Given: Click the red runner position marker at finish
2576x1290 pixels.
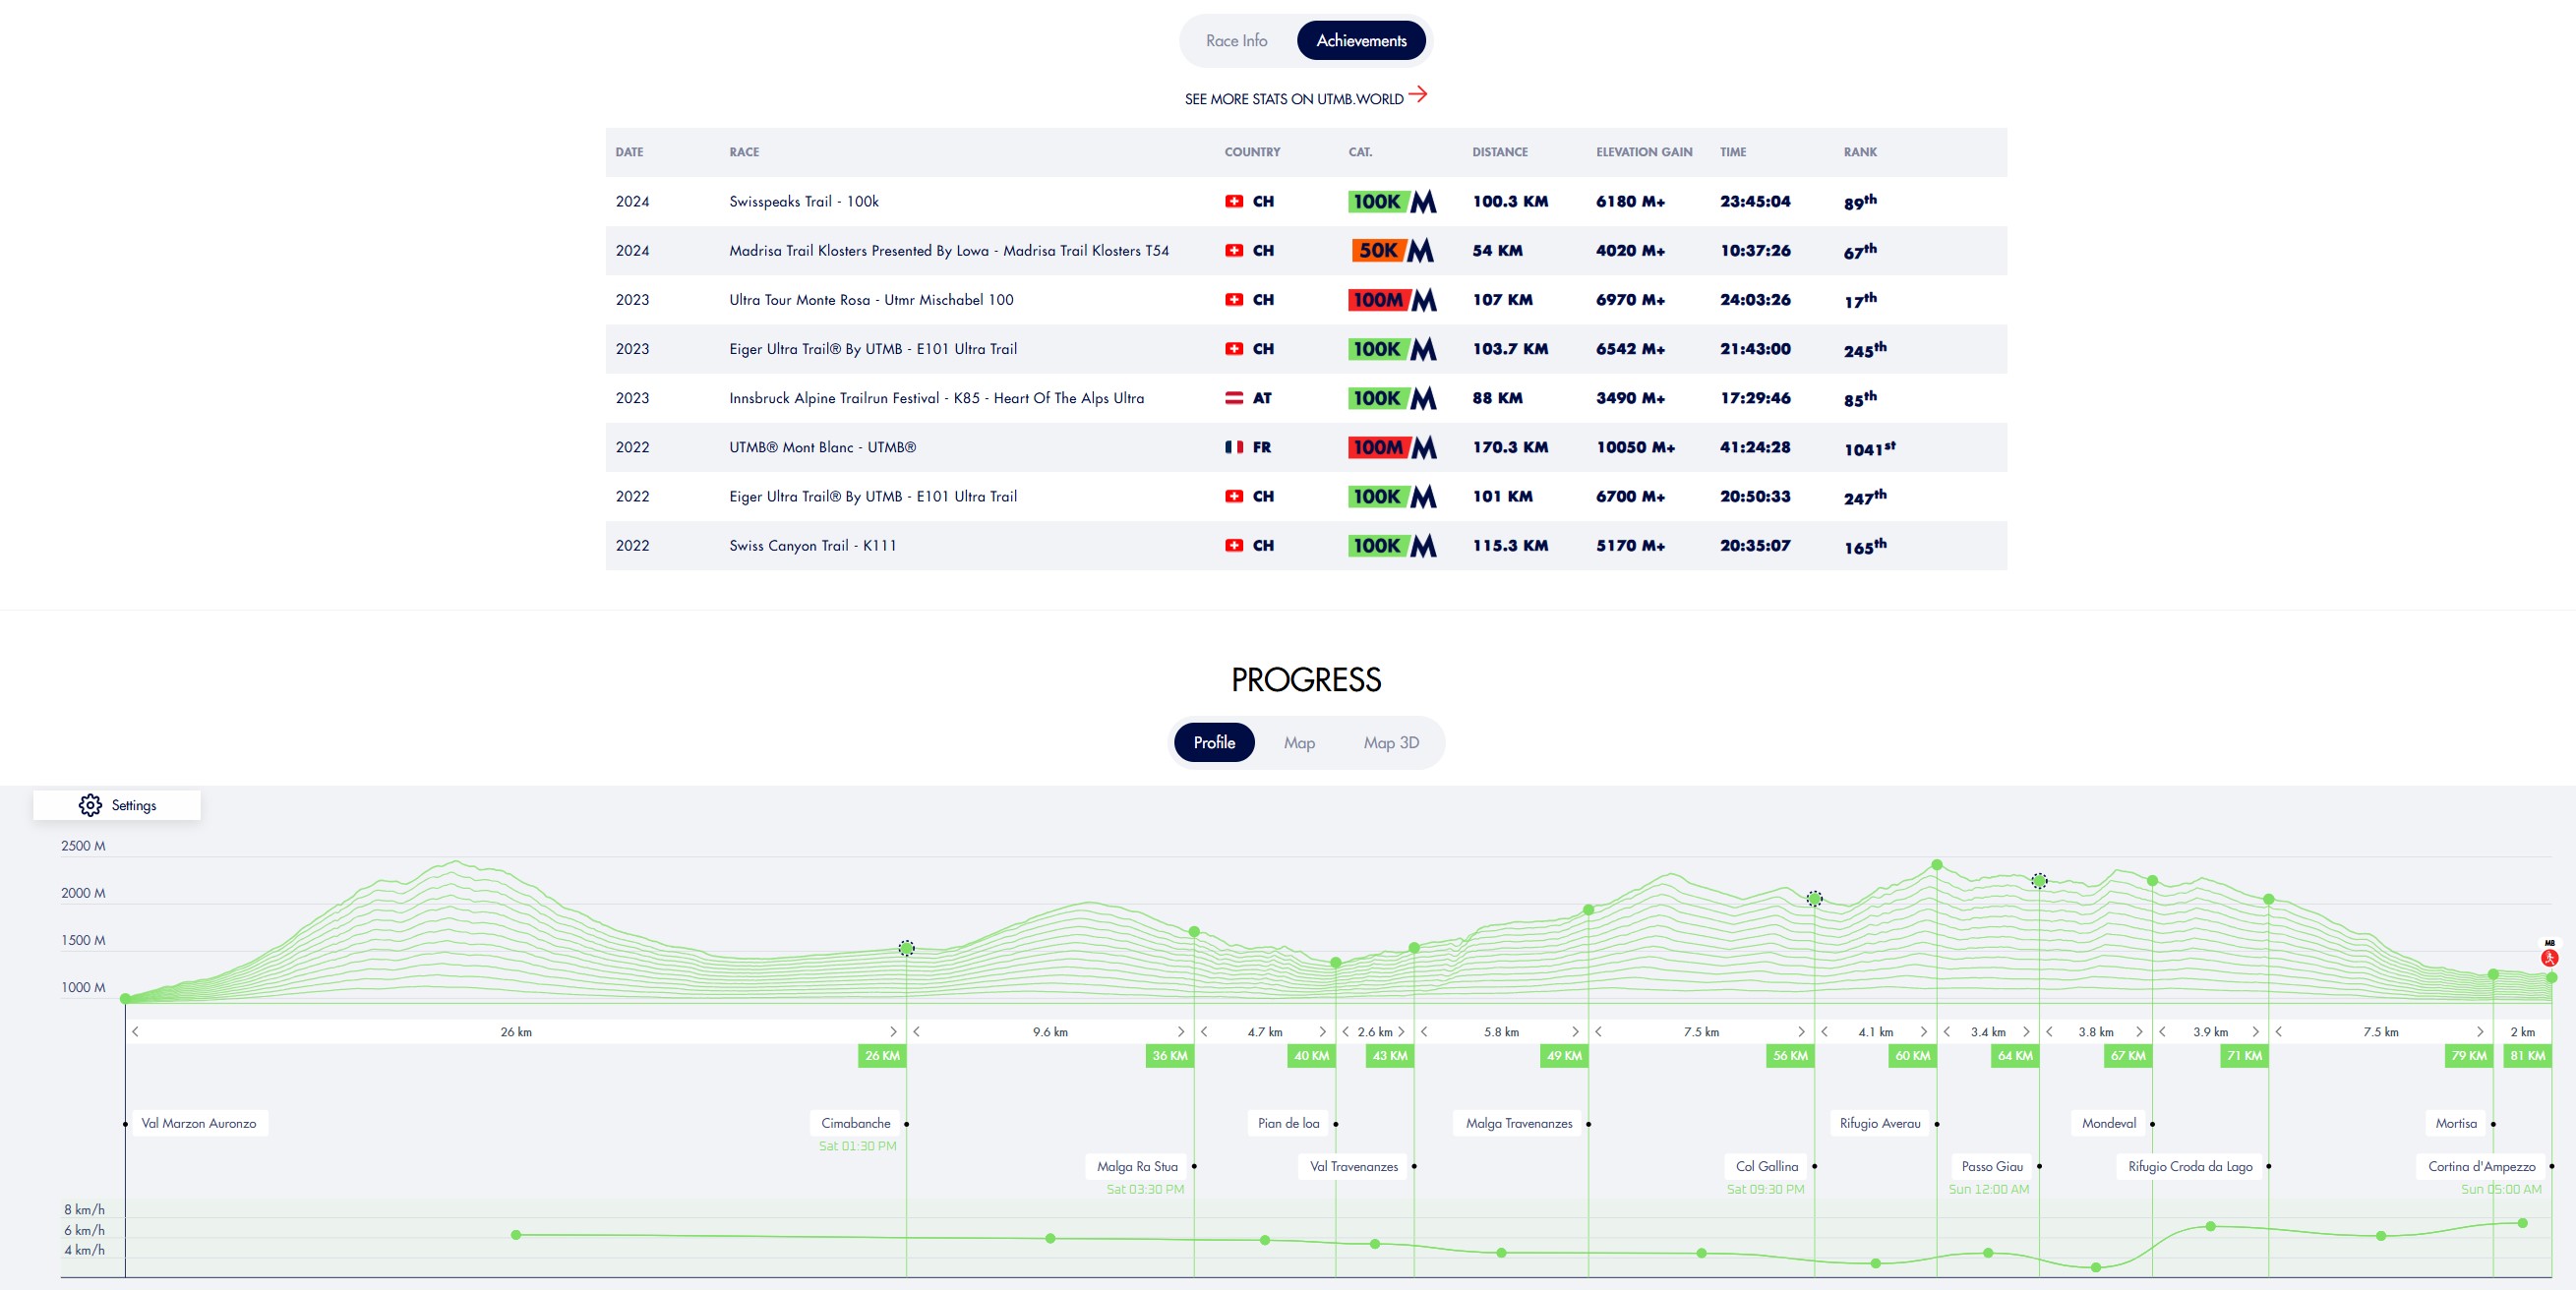Looking at the screenshot, I should (2550, 958).
